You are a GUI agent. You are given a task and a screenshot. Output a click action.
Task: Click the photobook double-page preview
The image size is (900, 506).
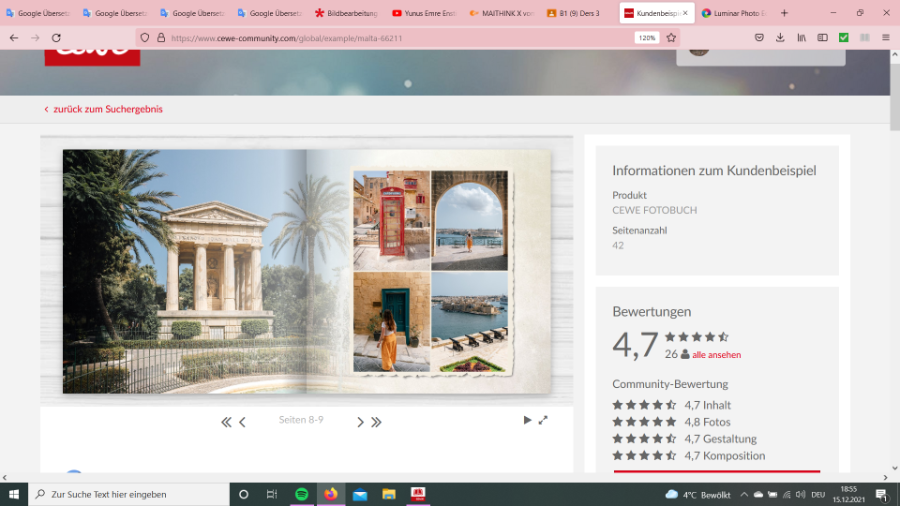pyautogui.click(x=307, y=270)
